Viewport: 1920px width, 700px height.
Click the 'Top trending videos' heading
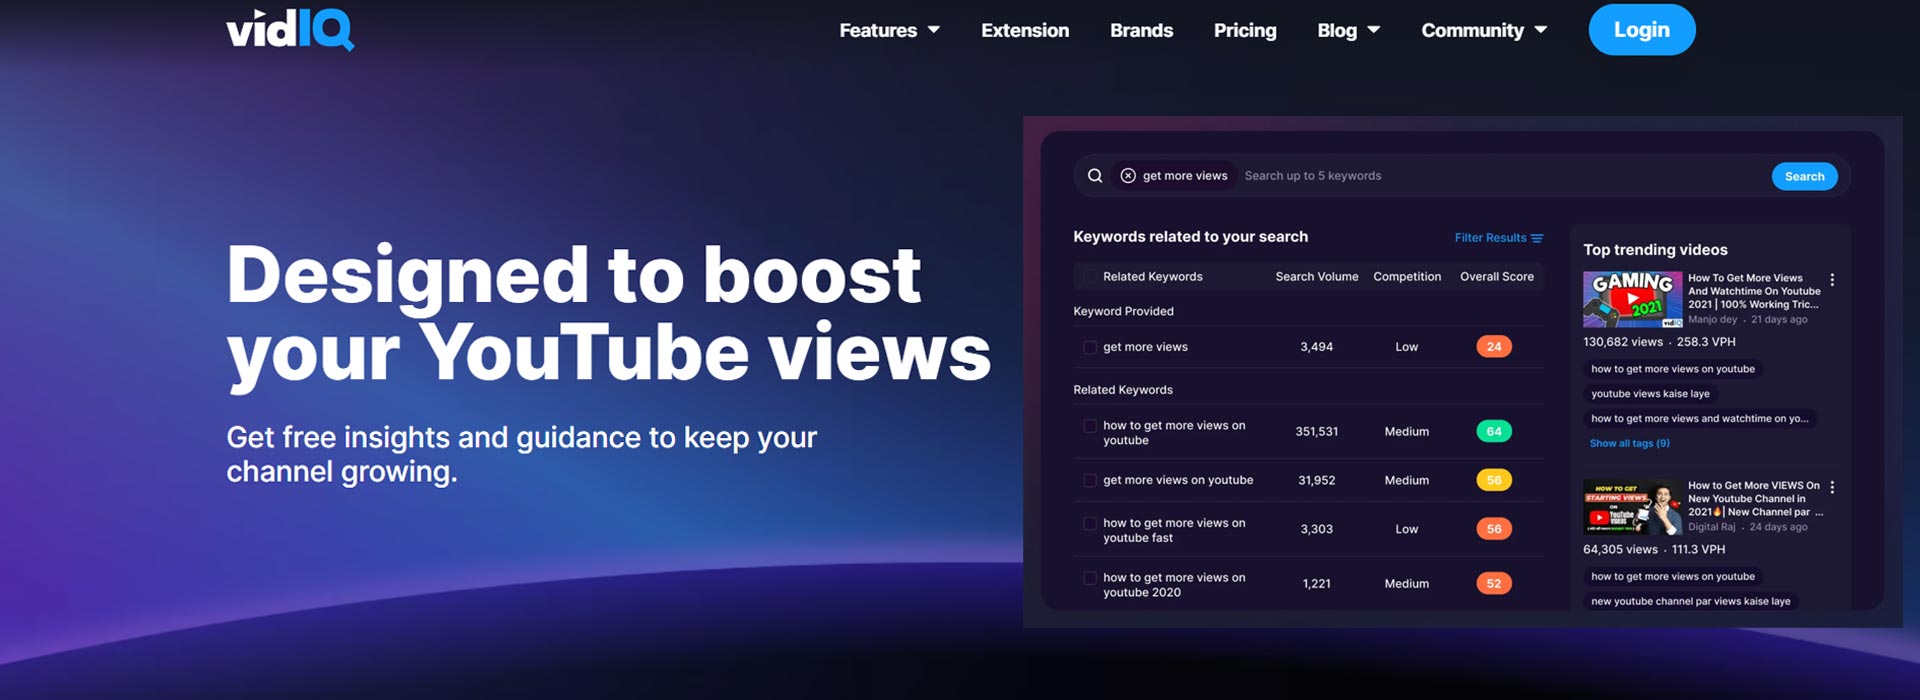(x=1655, y=250)
